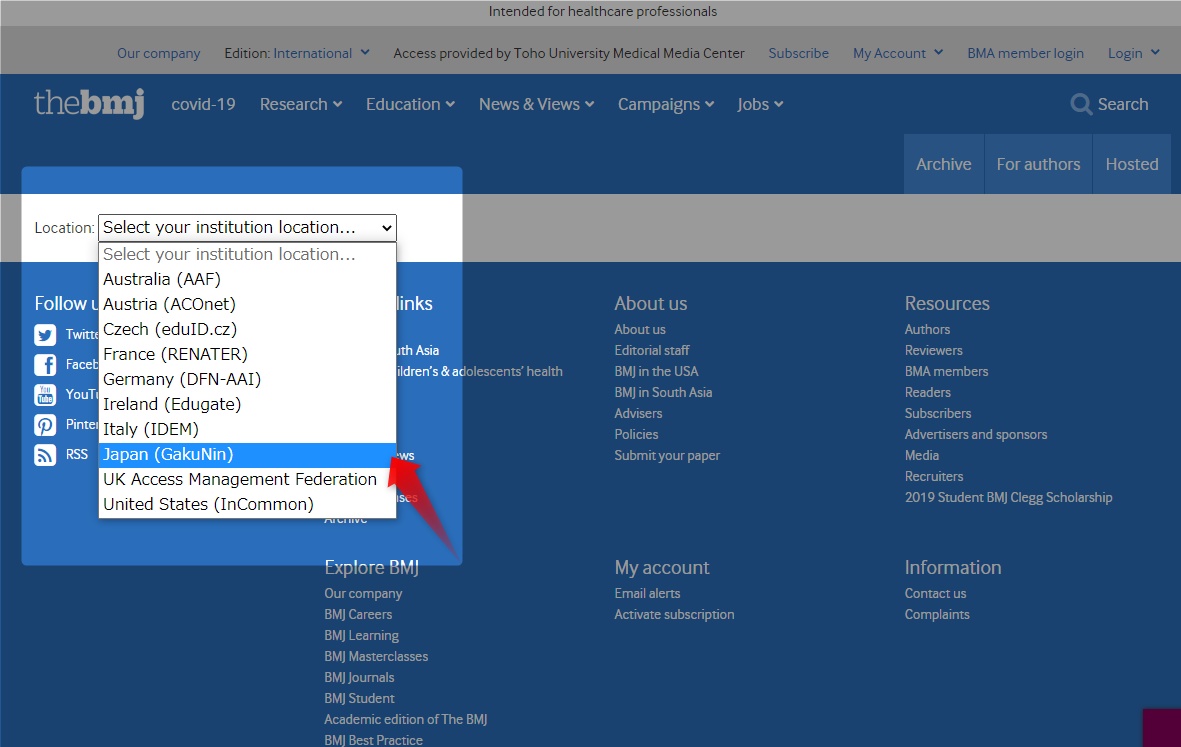Click the YouTube icon
Viewport: 1181px width, 747px height.
coord(45,395)
